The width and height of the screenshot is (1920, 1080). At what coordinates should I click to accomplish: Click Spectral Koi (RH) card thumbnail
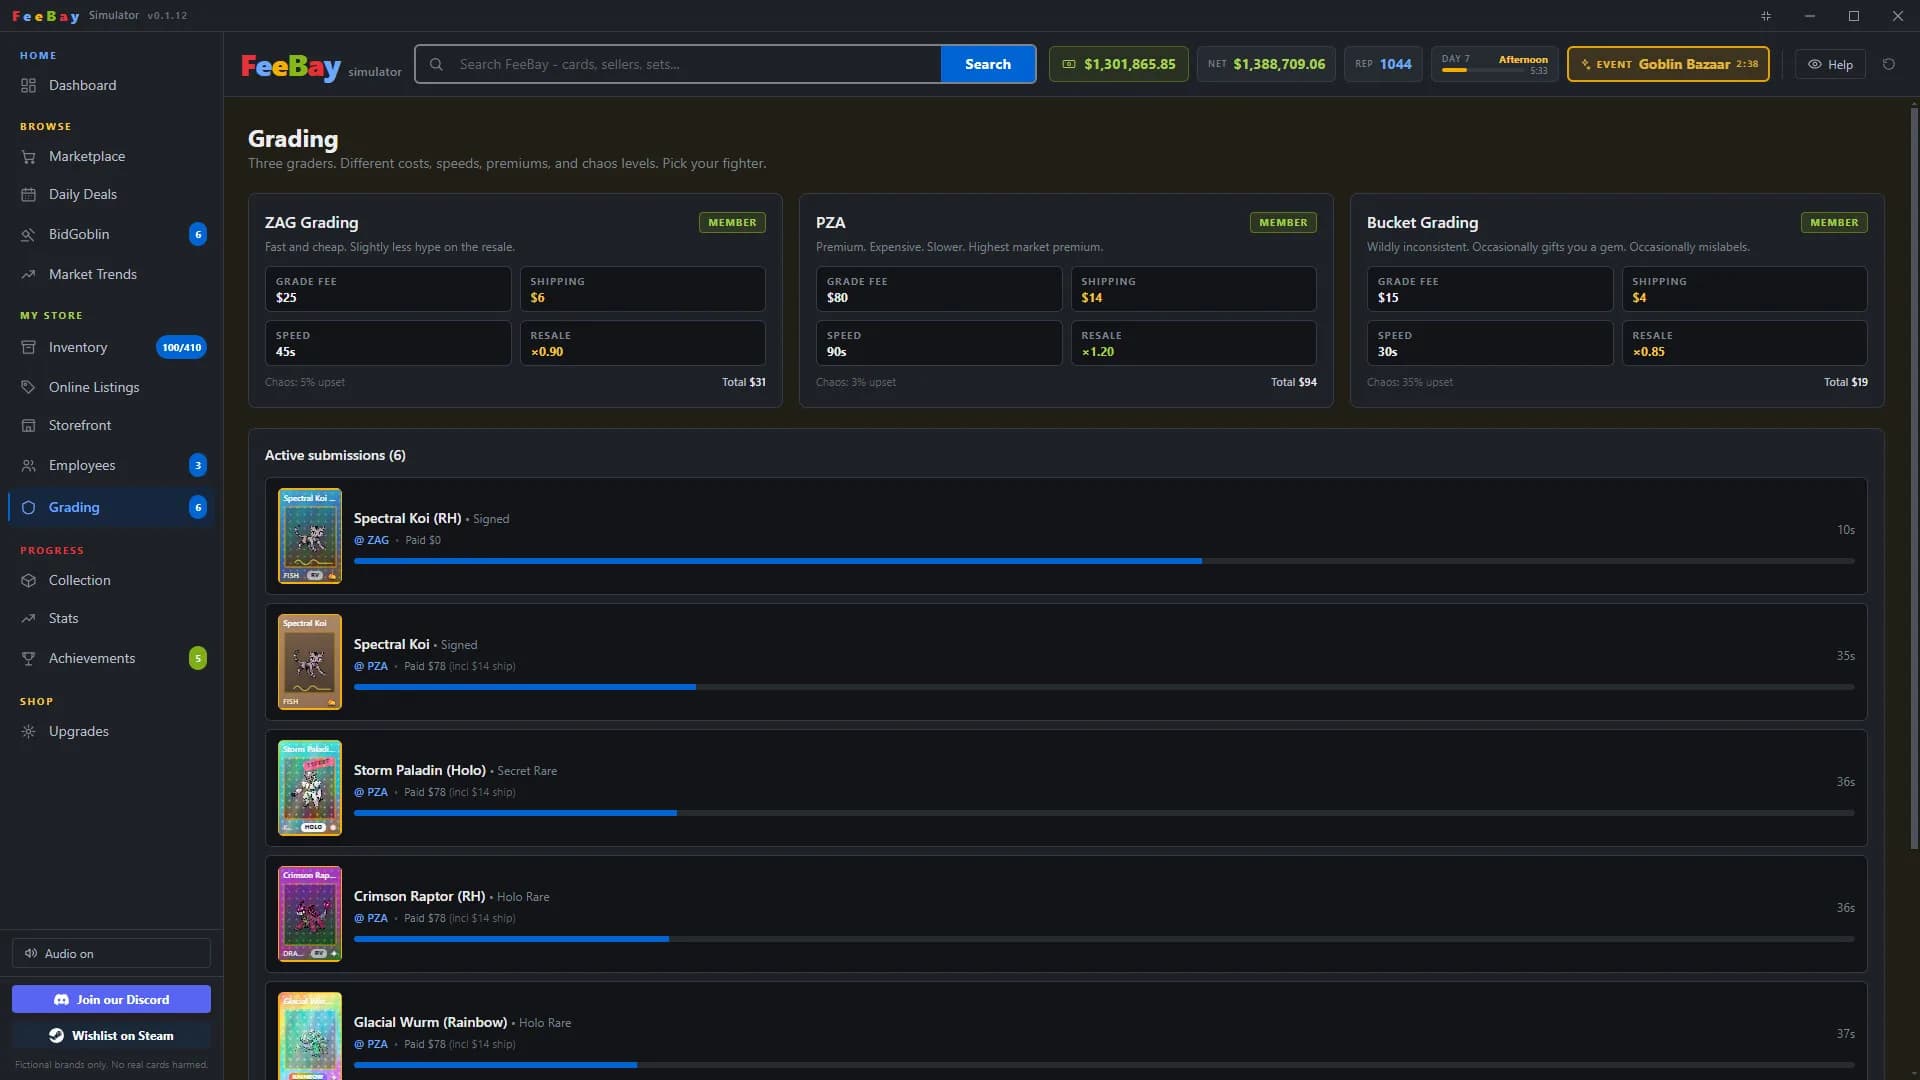click(x=310, y=537)
